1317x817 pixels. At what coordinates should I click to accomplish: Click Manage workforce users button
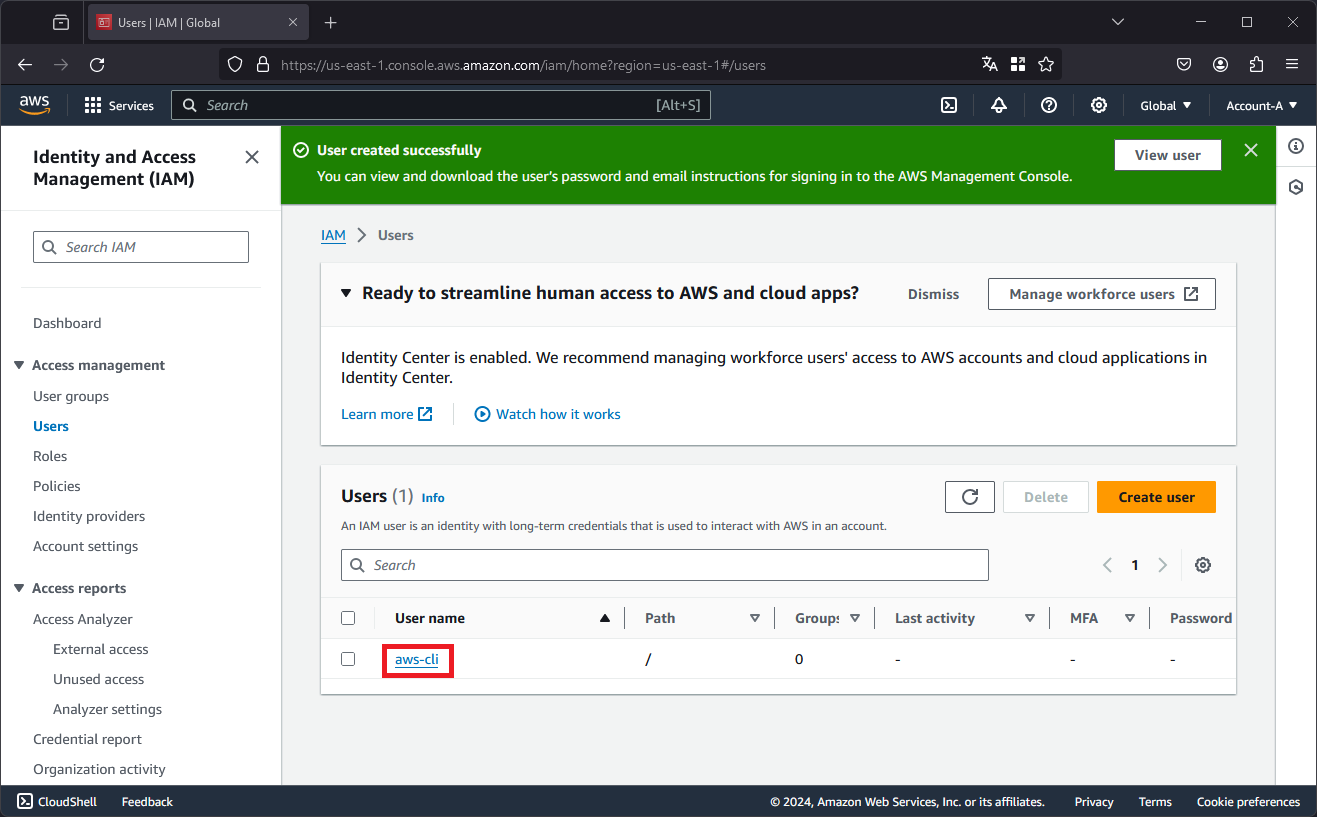click(1102, 294)
